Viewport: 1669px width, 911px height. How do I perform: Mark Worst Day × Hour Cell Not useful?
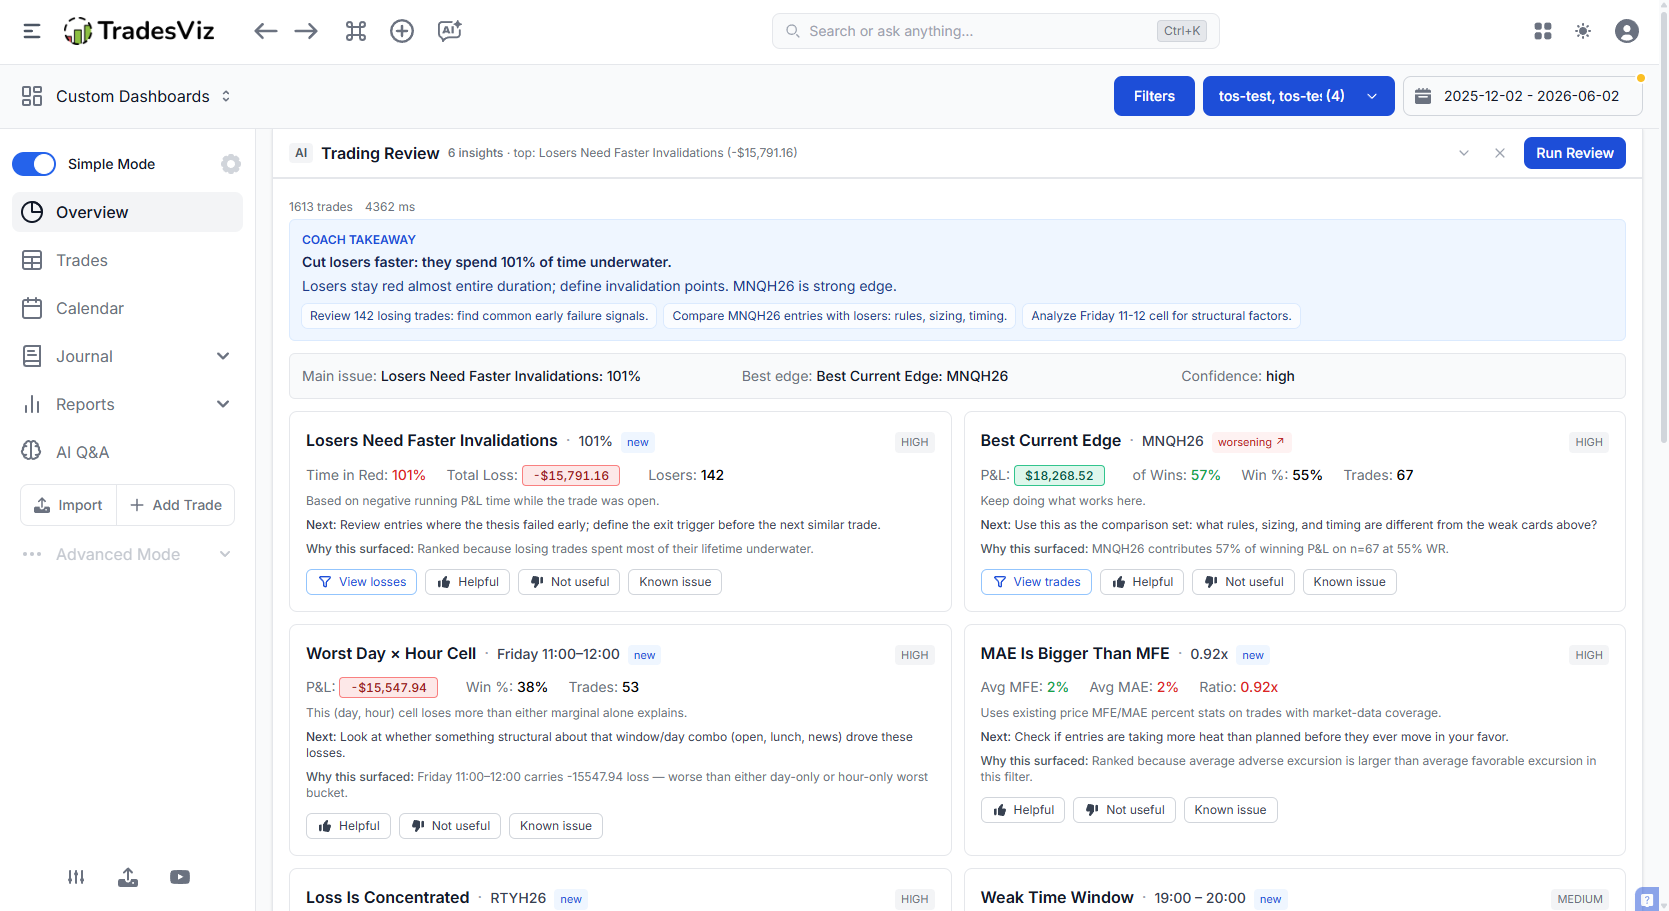point(451,826)
